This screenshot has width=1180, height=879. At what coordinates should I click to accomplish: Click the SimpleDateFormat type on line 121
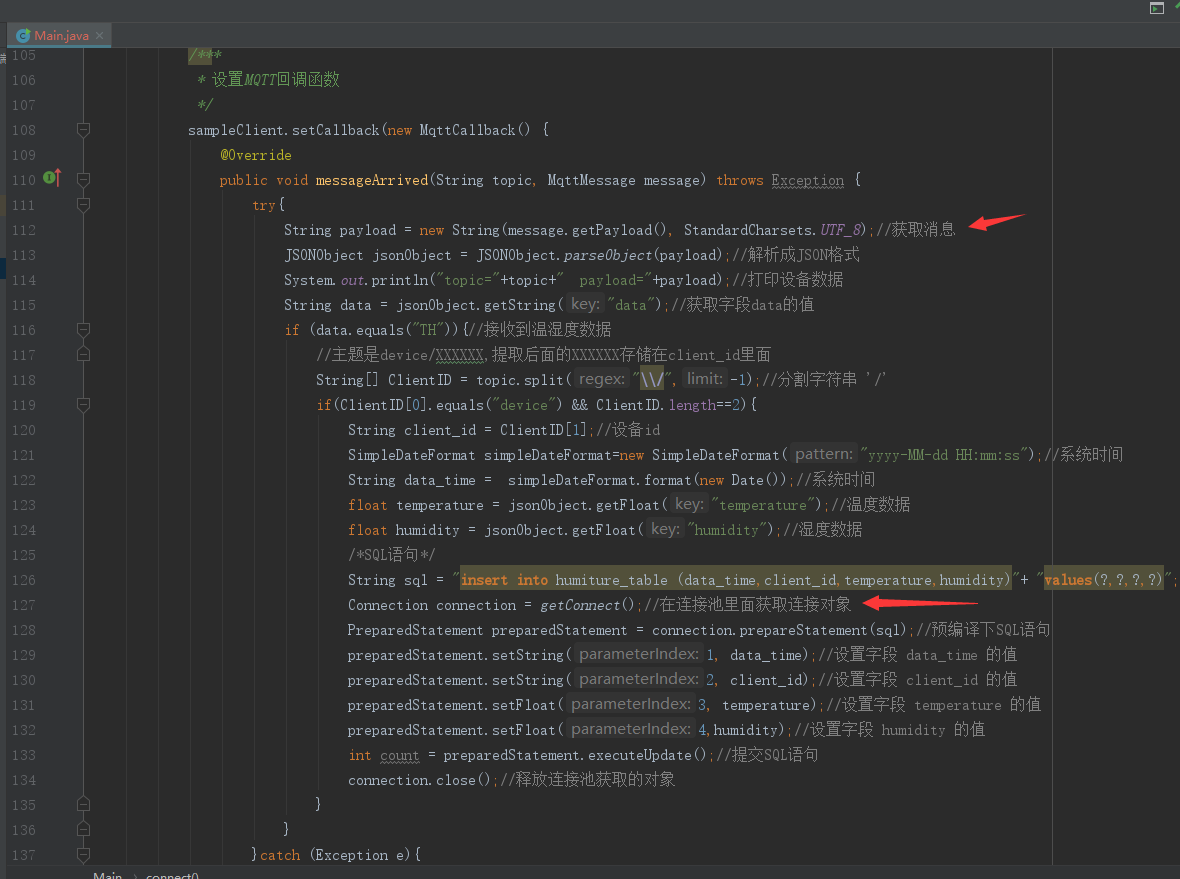pyautogui.click(x=412, y=455)
